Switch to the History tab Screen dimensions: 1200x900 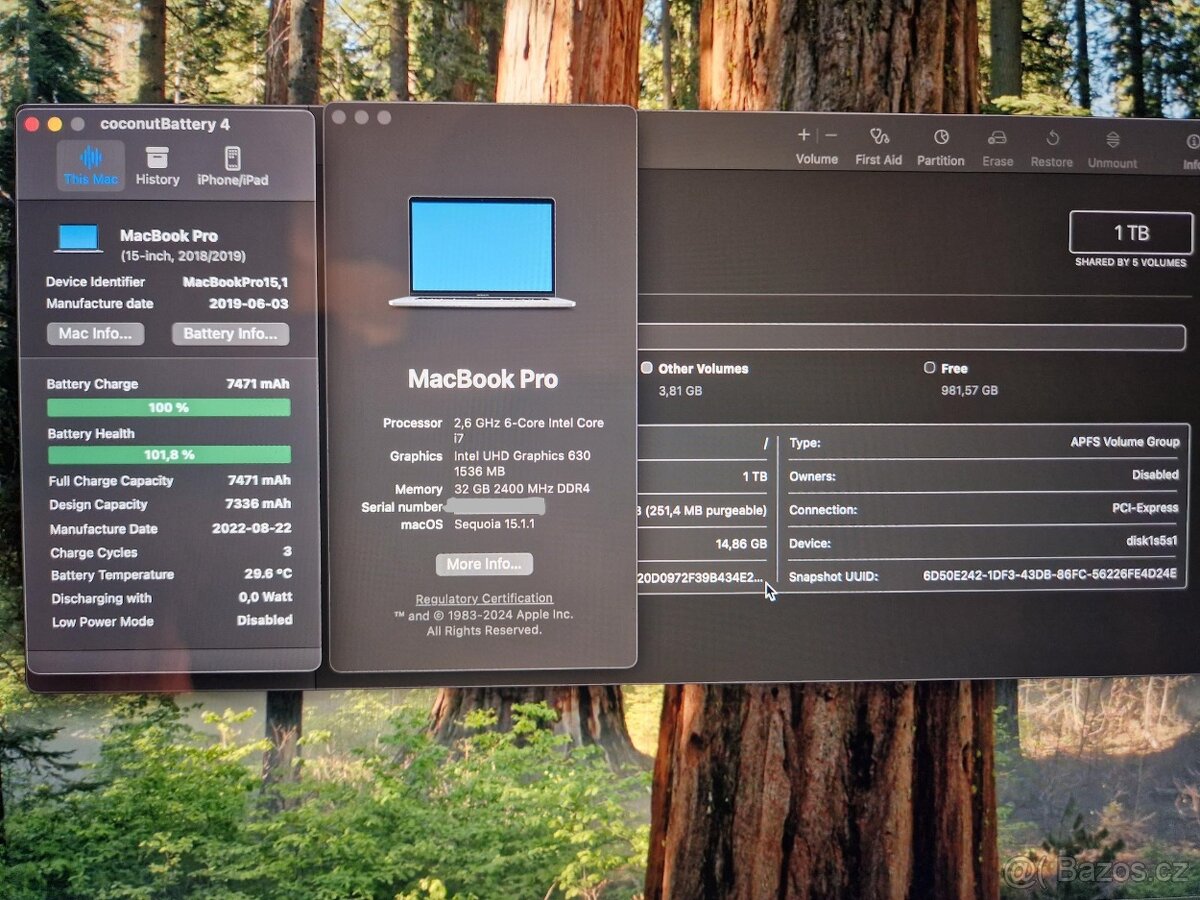click(157, 165)
